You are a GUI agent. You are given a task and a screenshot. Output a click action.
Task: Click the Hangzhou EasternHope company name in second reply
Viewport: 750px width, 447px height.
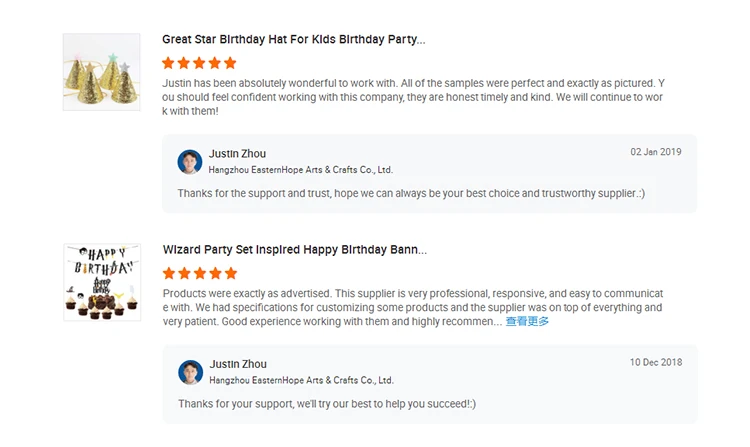point(300,380)
